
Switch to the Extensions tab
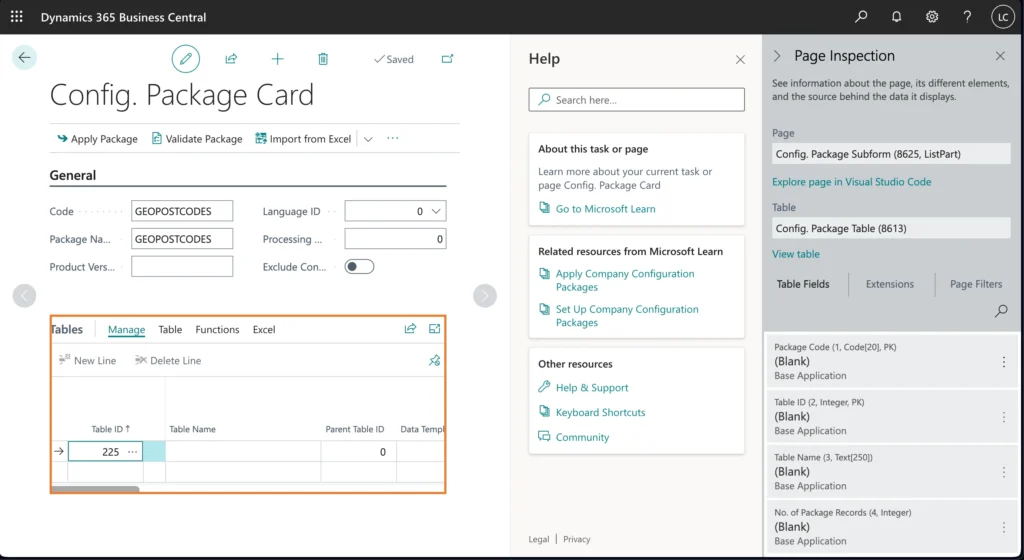point(889,284)
